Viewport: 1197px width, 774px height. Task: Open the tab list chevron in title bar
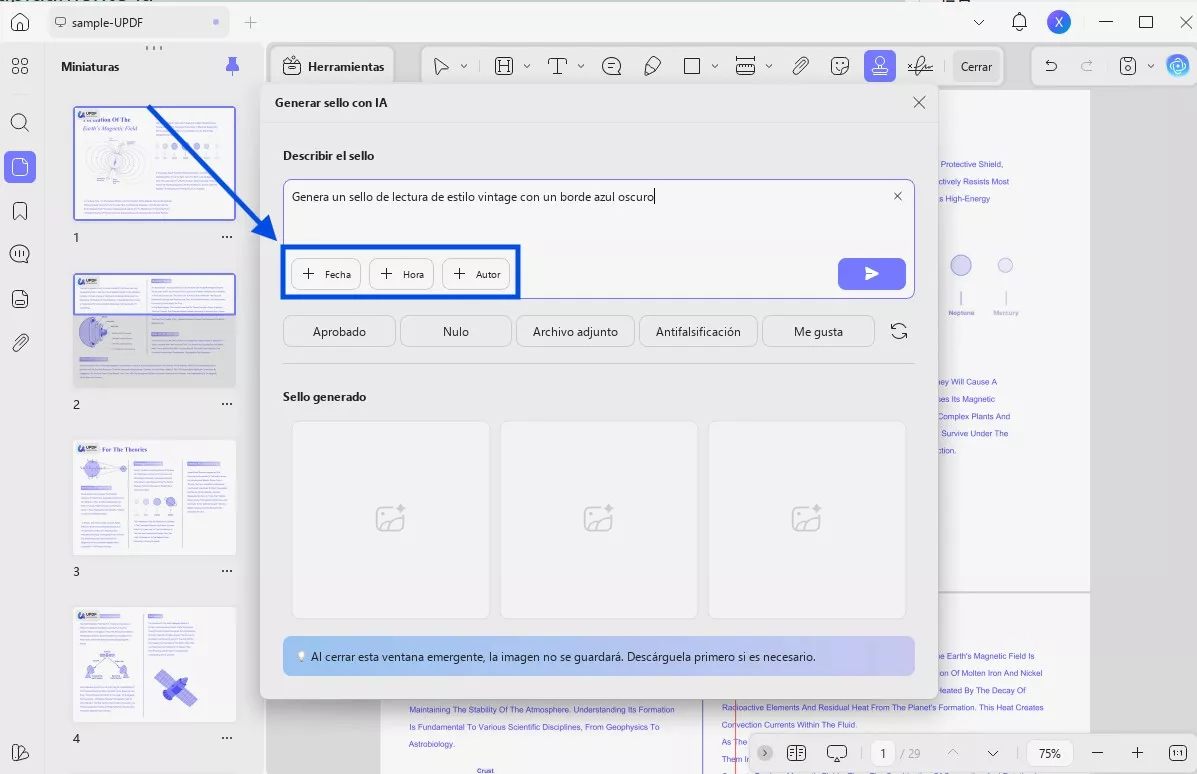[x=979, y=23]
